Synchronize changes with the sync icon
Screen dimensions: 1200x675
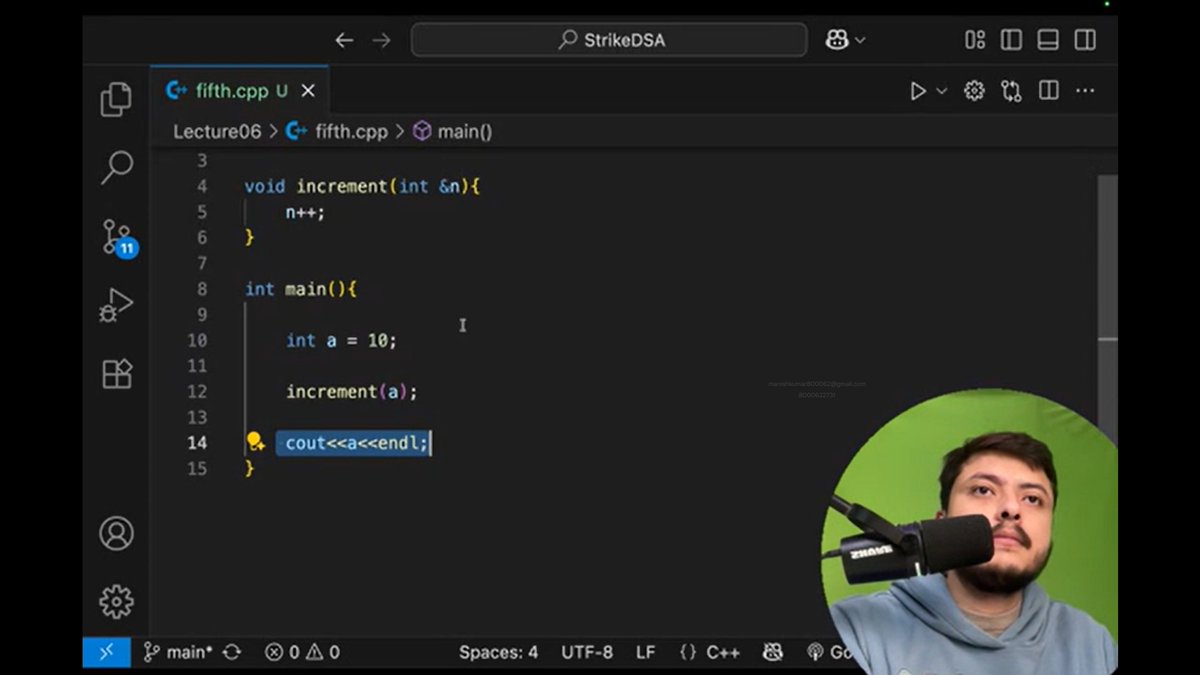[x=232, y=652]
